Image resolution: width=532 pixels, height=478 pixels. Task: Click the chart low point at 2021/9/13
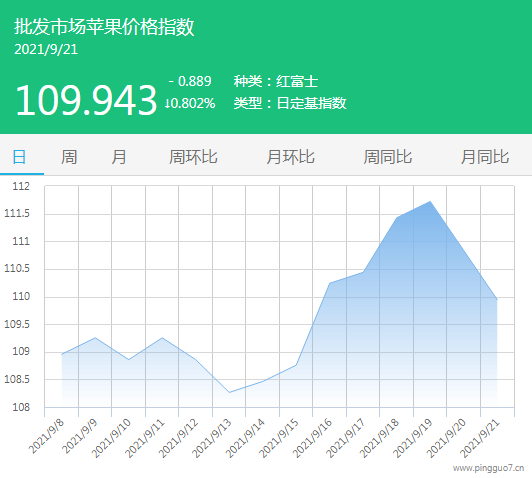[x=229, y=393]
